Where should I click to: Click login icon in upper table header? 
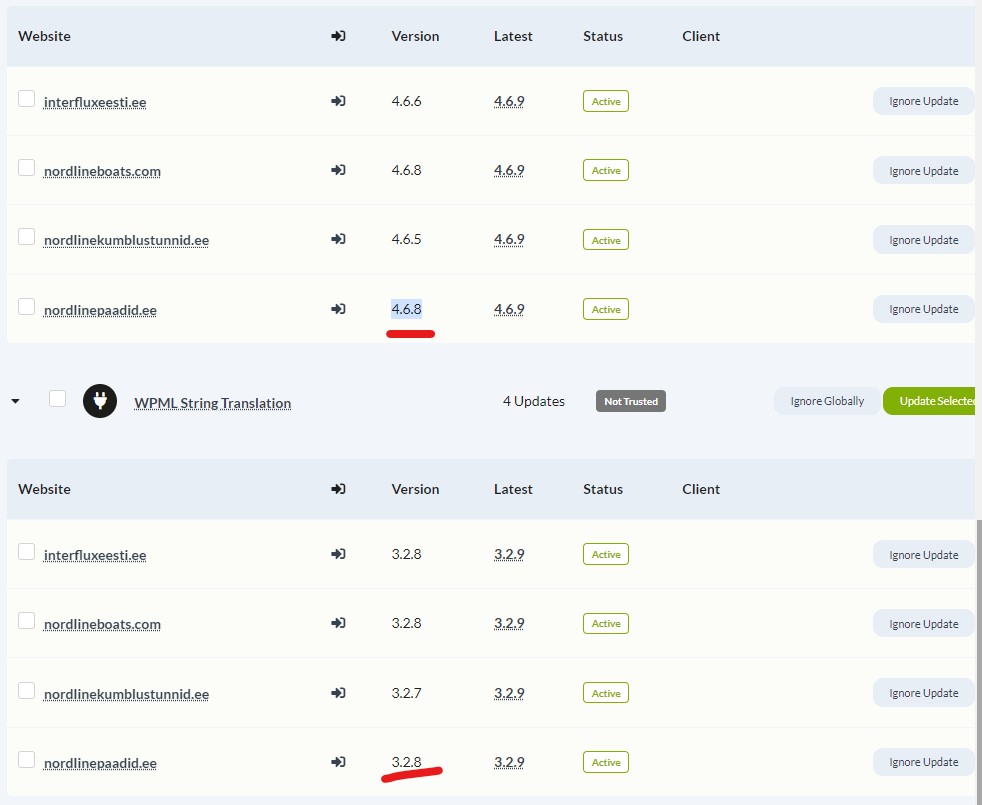pos(338,36)
